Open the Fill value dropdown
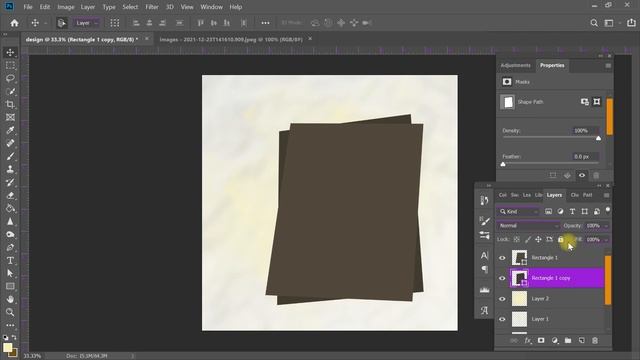The width and height of the screenshot is (640, 360). (x=606, y=240)
